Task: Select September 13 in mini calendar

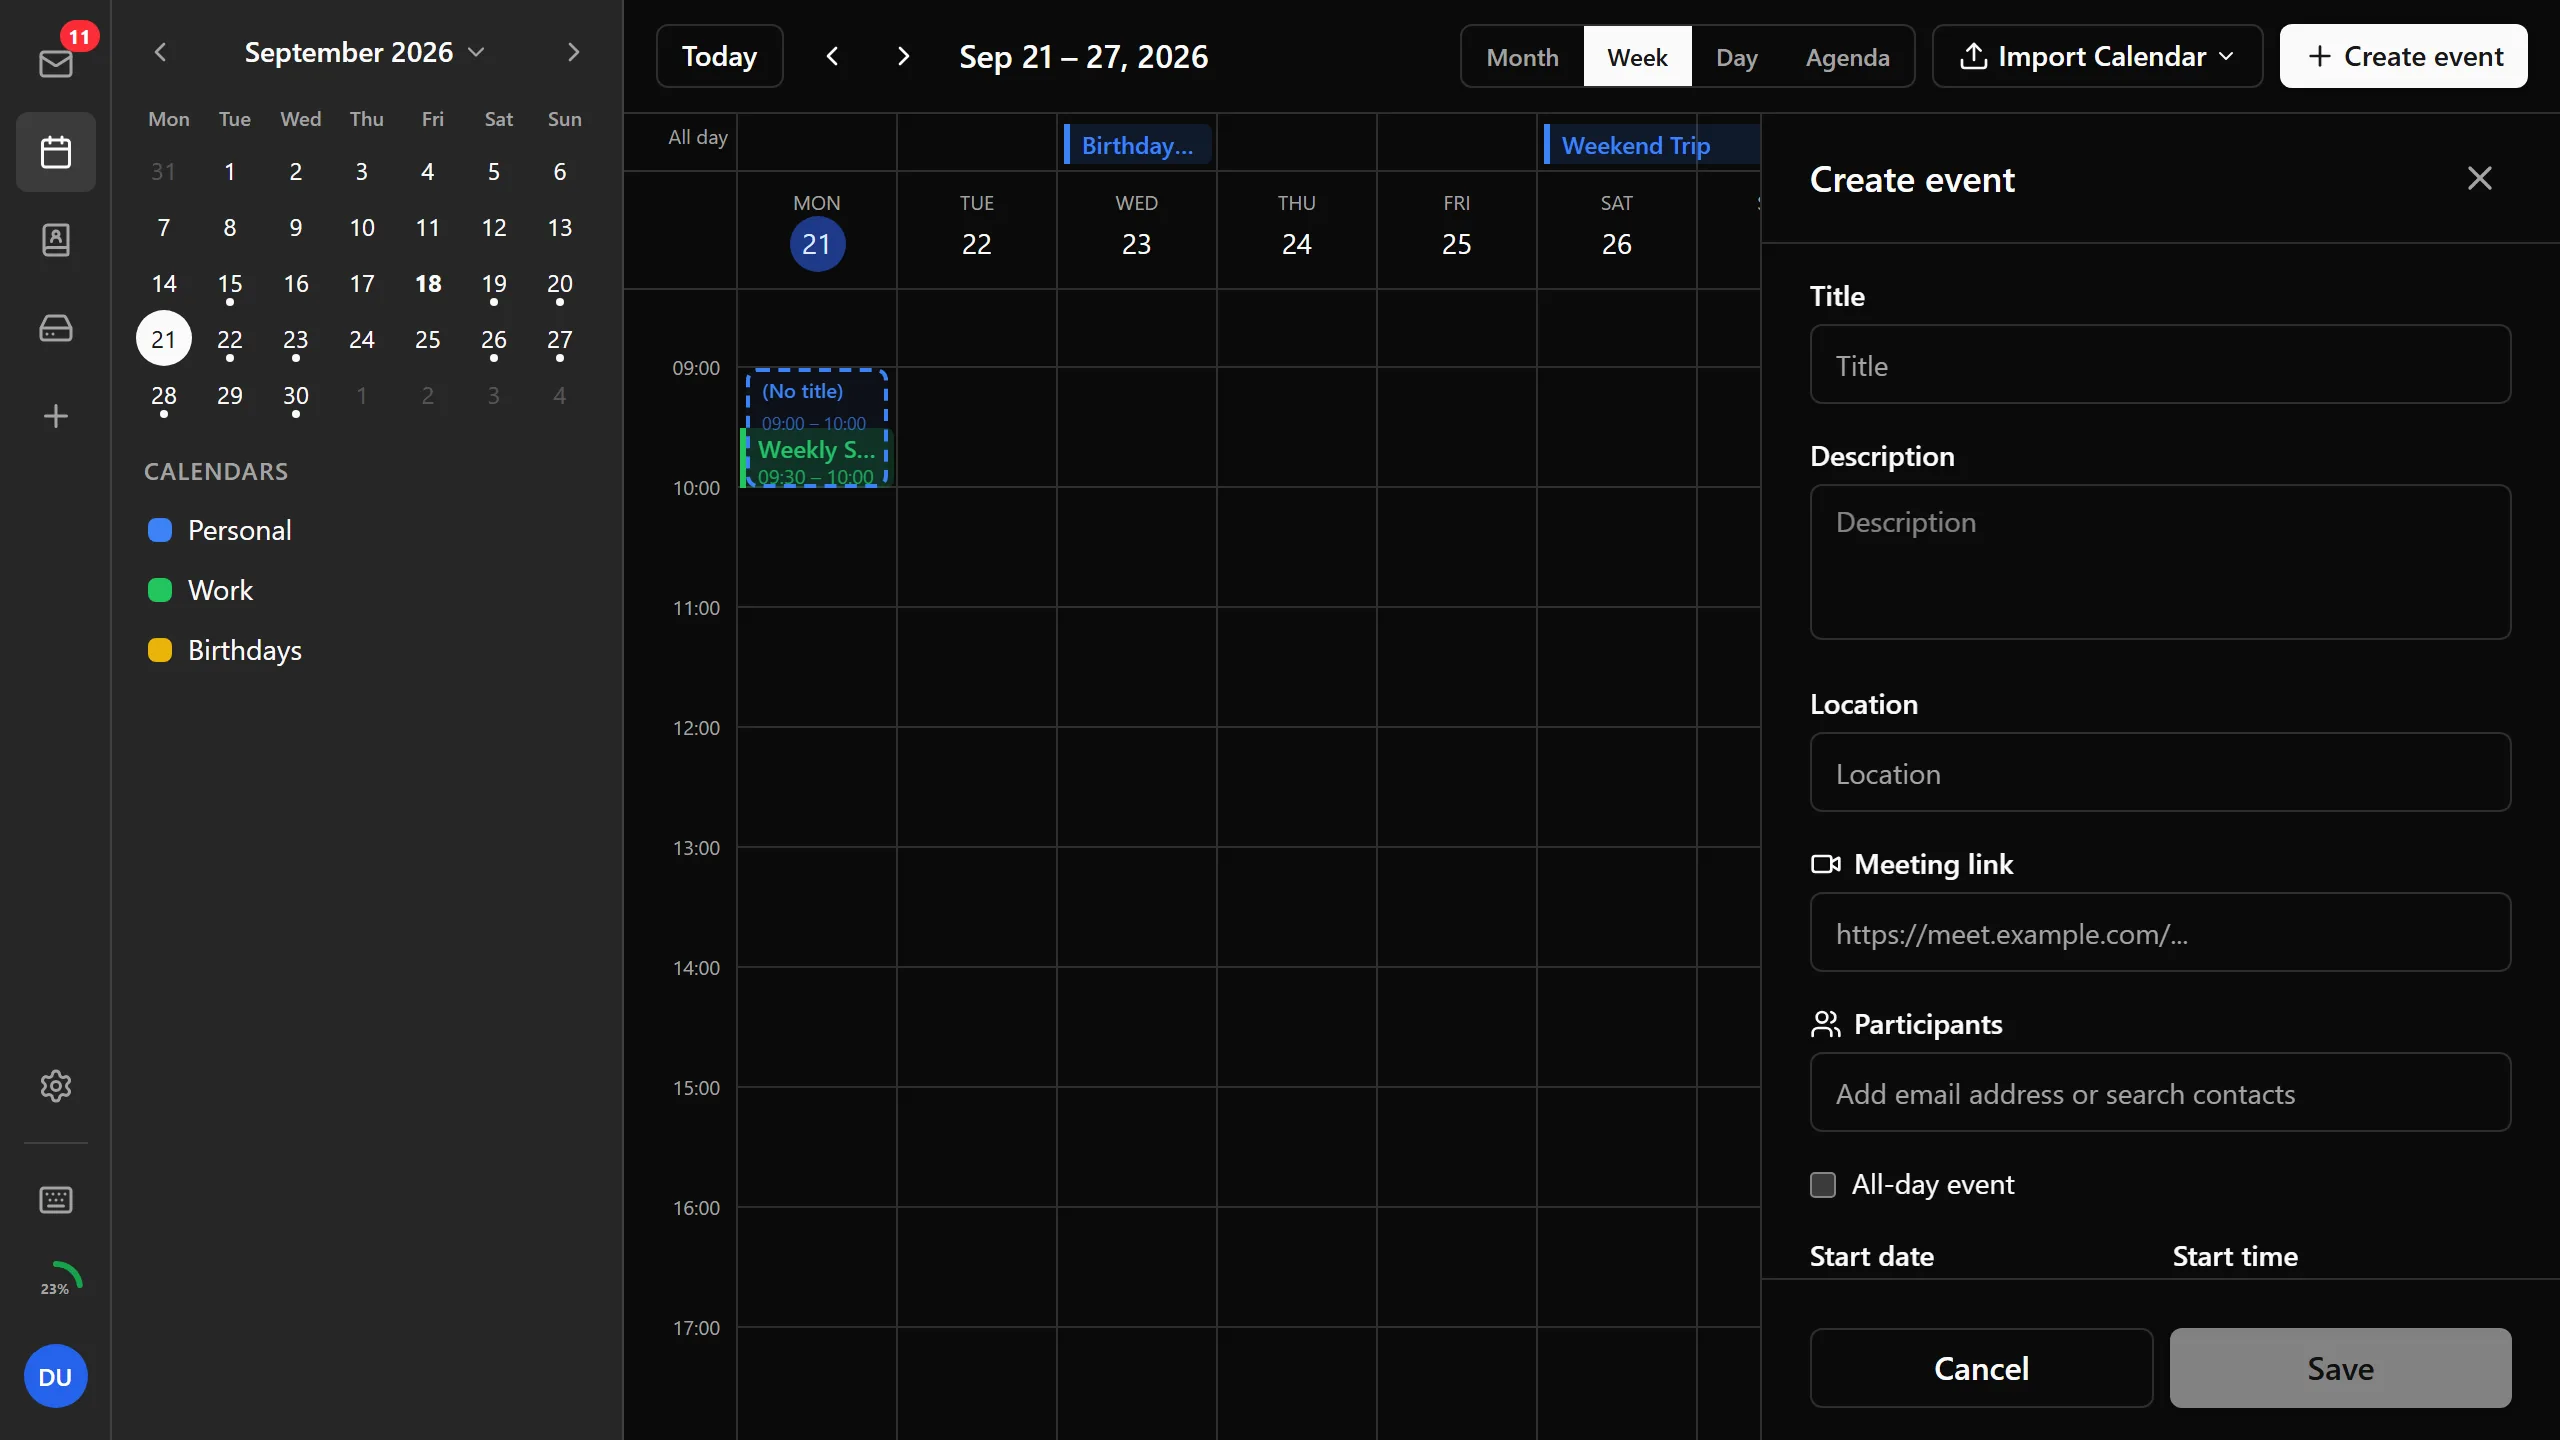Action: point(560,228)
